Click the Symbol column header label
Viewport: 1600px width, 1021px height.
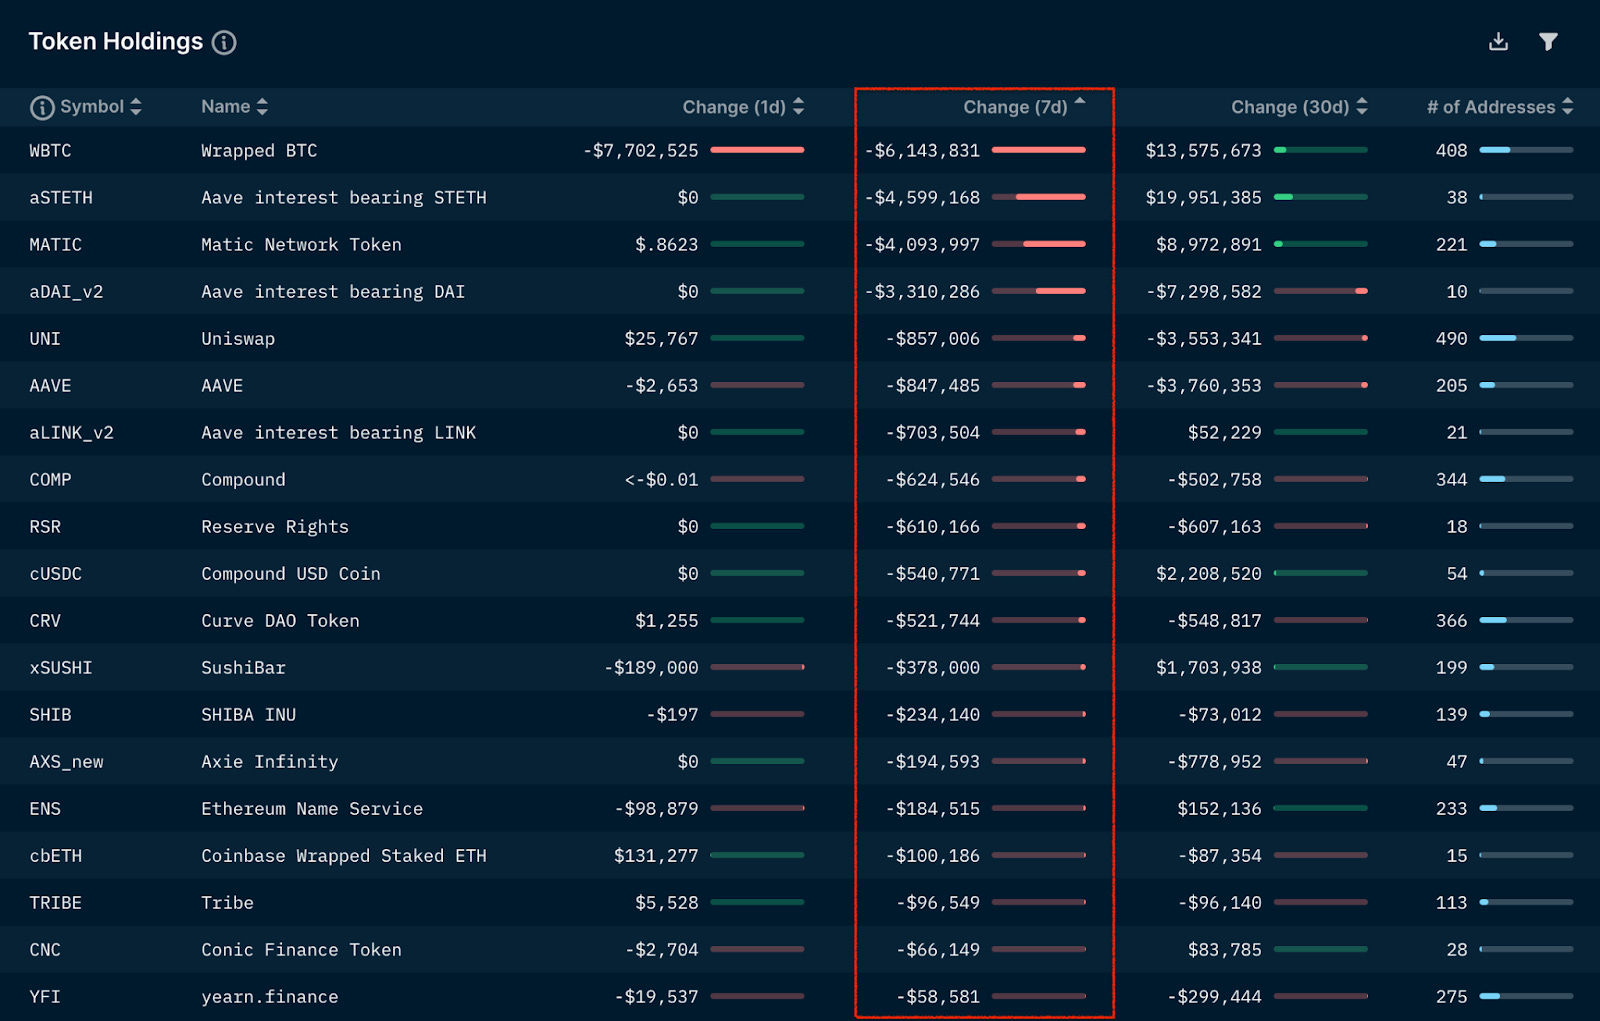(92, 106)
